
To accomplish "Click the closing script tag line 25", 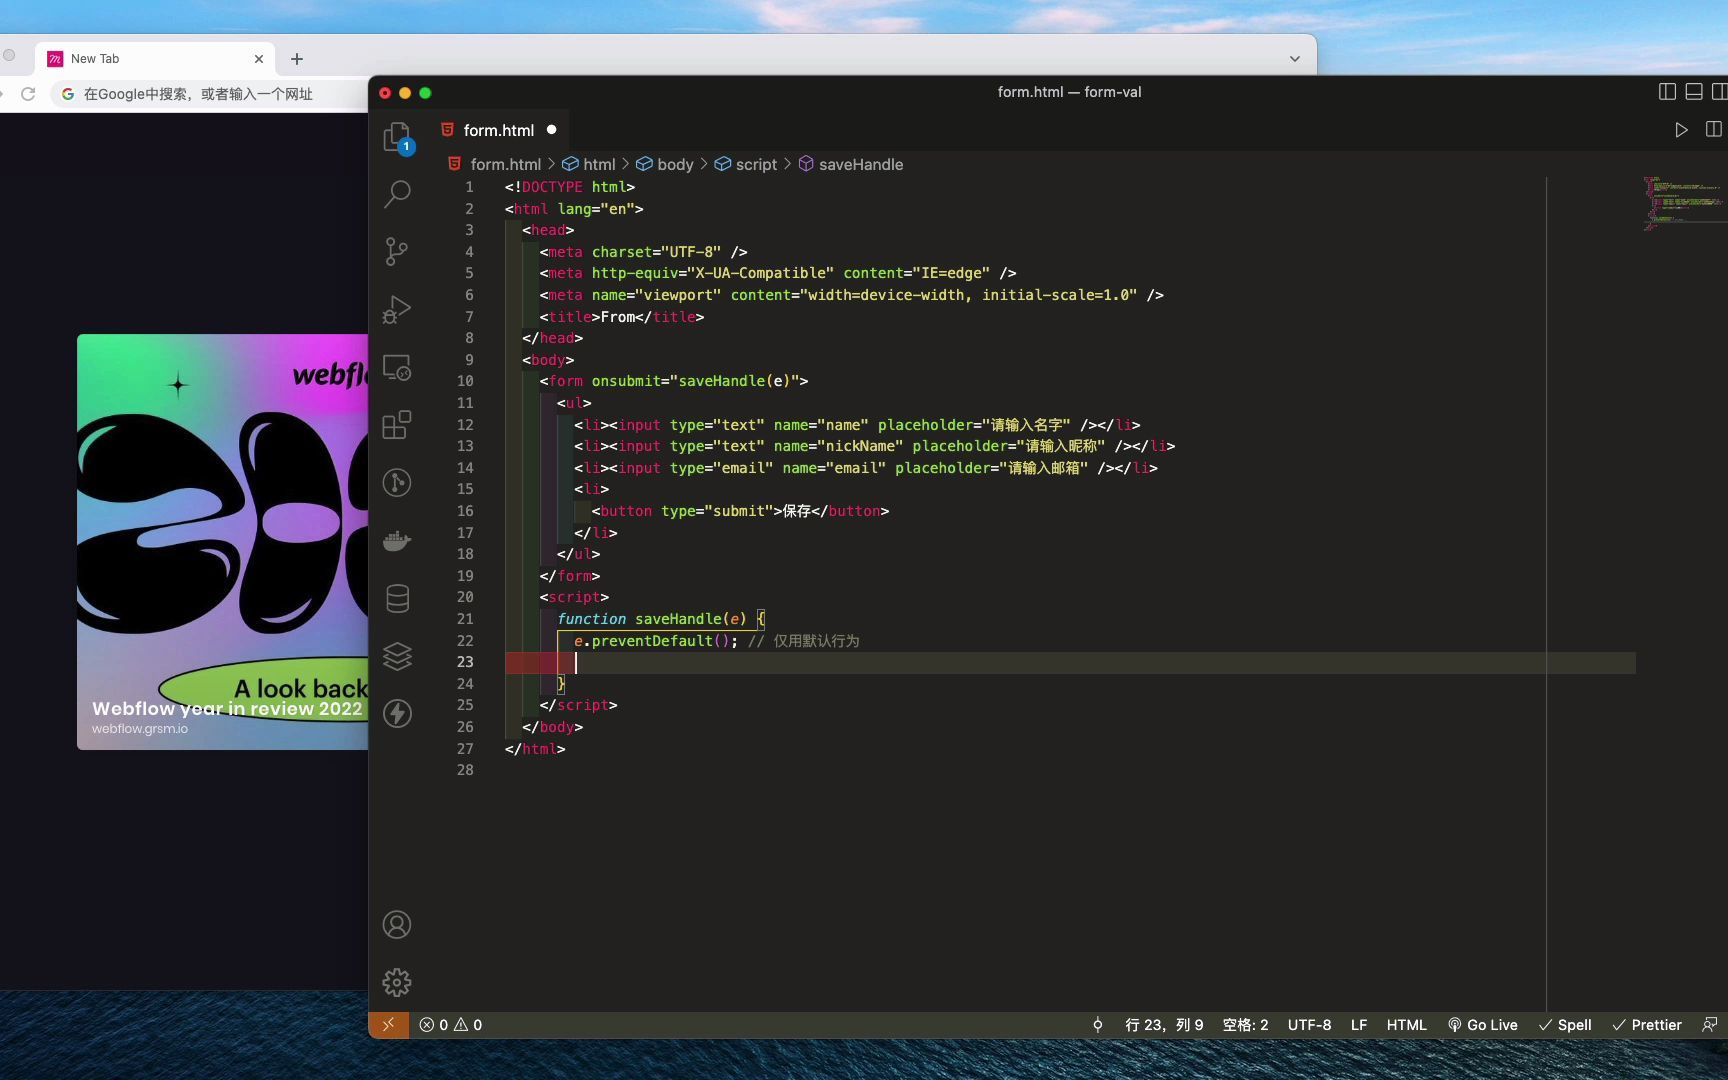I will click(579, 705).
